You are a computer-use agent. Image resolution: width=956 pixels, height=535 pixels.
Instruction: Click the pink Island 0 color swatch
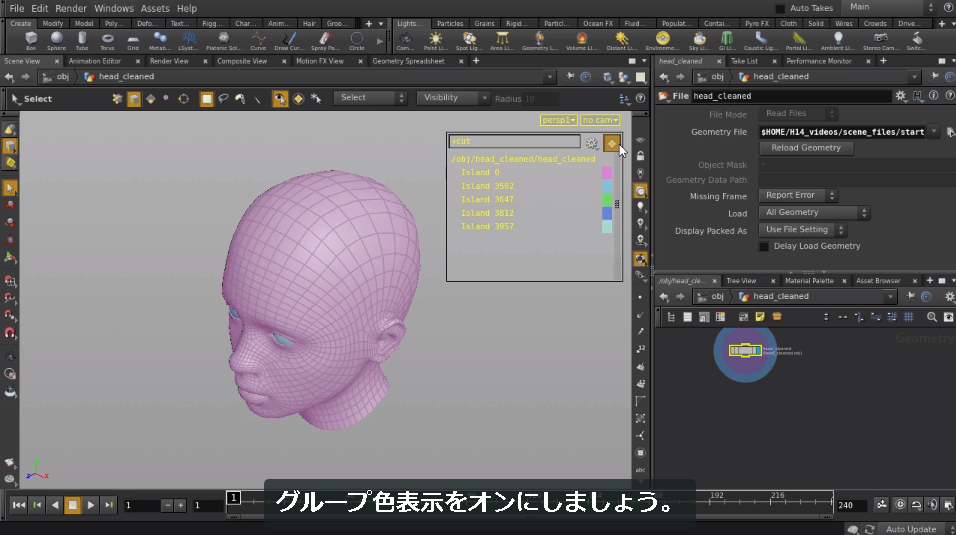click(x=607, y=173)
